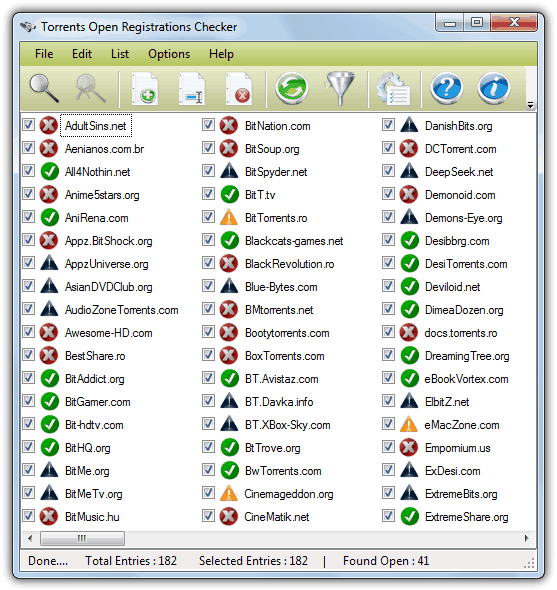Viewport: 557px width, 590px height.
Task: Toggle the Blackcats-games.net checkbox
Action: tap(208, 240)
